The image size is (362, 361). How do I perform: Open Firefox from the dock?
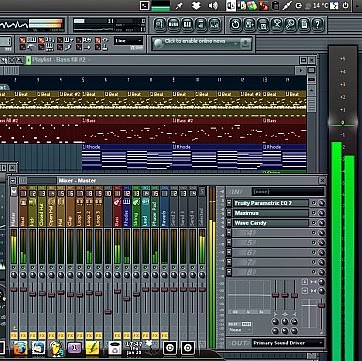[x=20, y=348]
